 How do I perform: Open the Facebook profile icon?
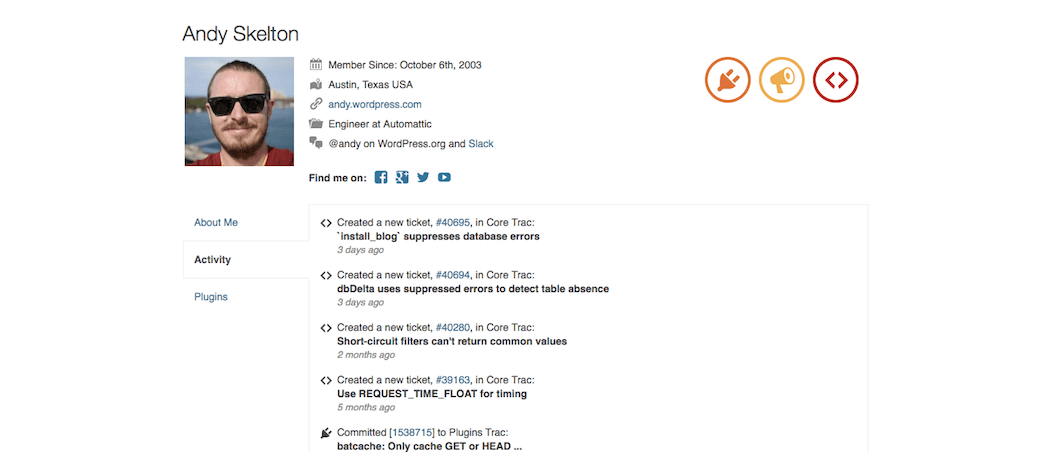point(381,177)
